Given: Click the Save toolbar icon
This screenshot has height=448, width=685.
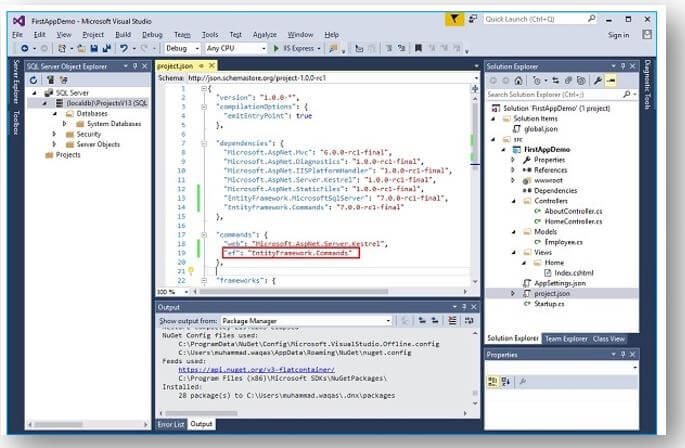Looking at the screenshot, I should tap(94, 48).
